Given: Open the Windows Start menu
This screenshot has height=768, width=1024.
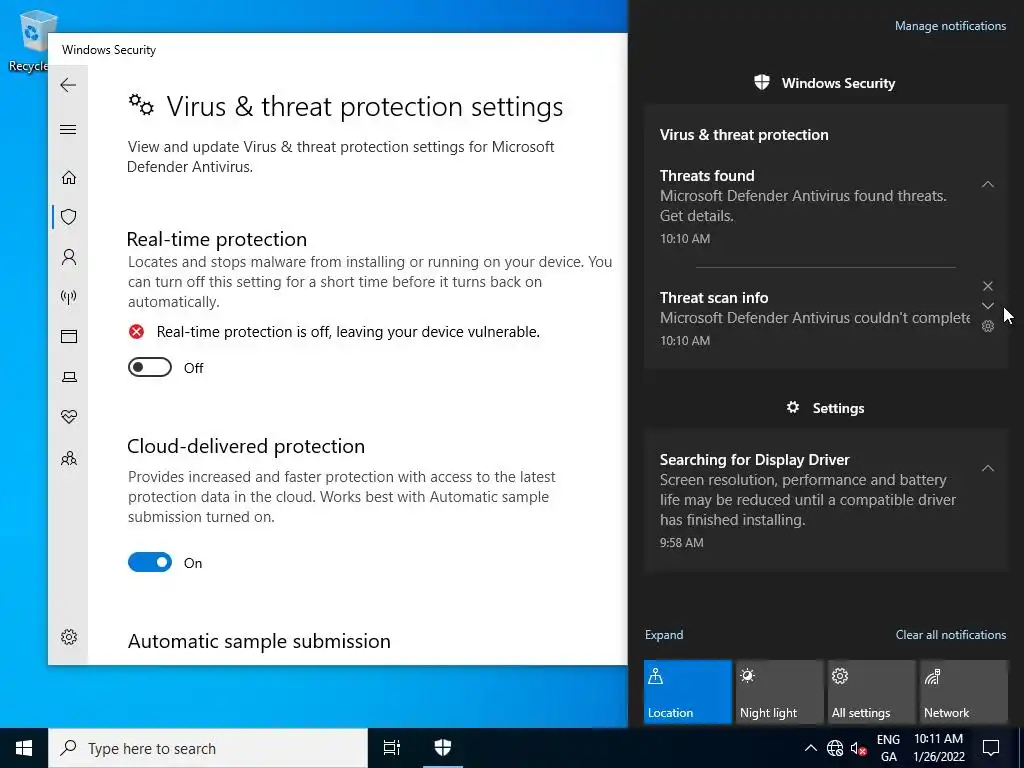Looking at the screenshot, I should coord(24,748).
